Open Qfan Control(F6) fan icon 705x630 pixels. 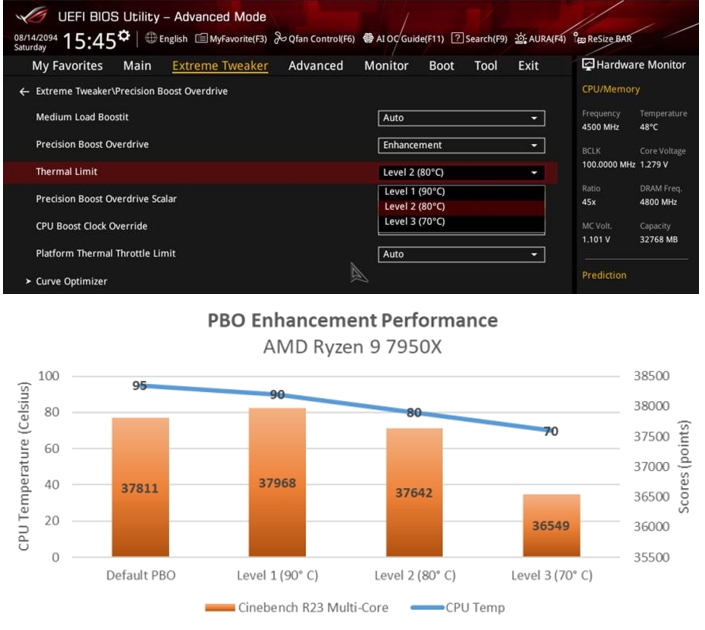coord(280,39)
